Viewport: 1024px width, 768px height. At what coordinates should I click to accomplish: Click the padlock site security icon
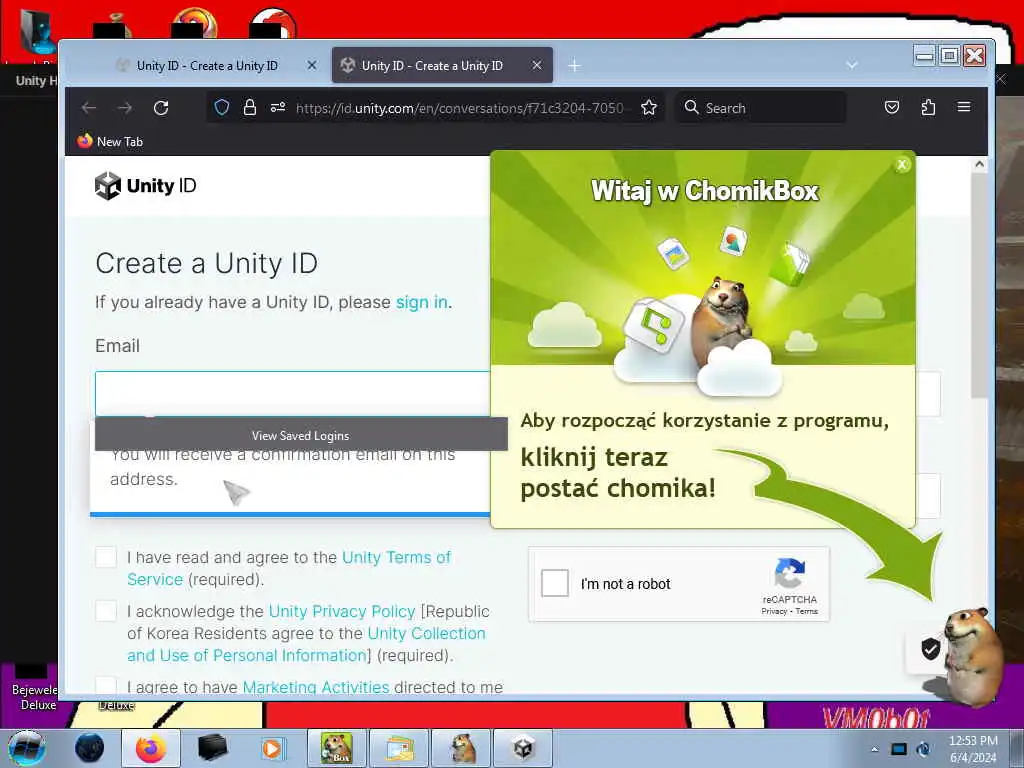[249, 107]
